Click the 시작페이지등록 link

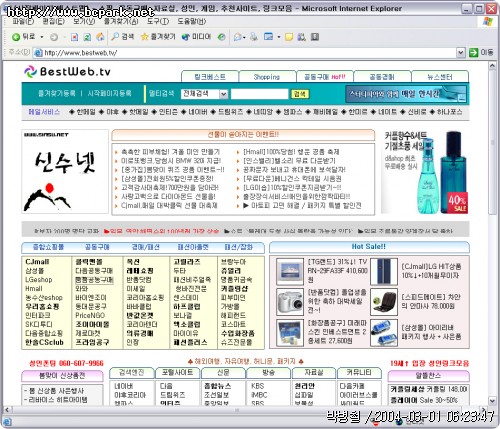point(109,93)
